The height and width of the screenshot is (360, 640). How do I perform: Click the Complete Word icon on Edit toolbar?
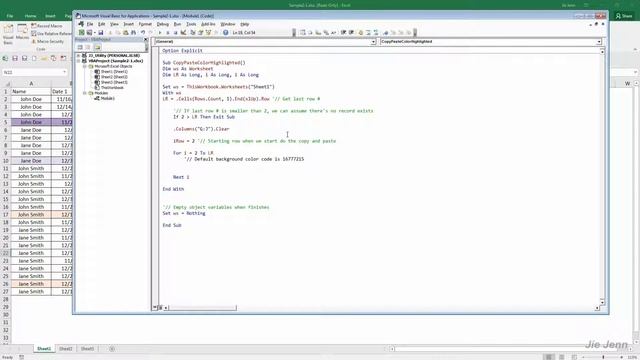pos(333,33)
